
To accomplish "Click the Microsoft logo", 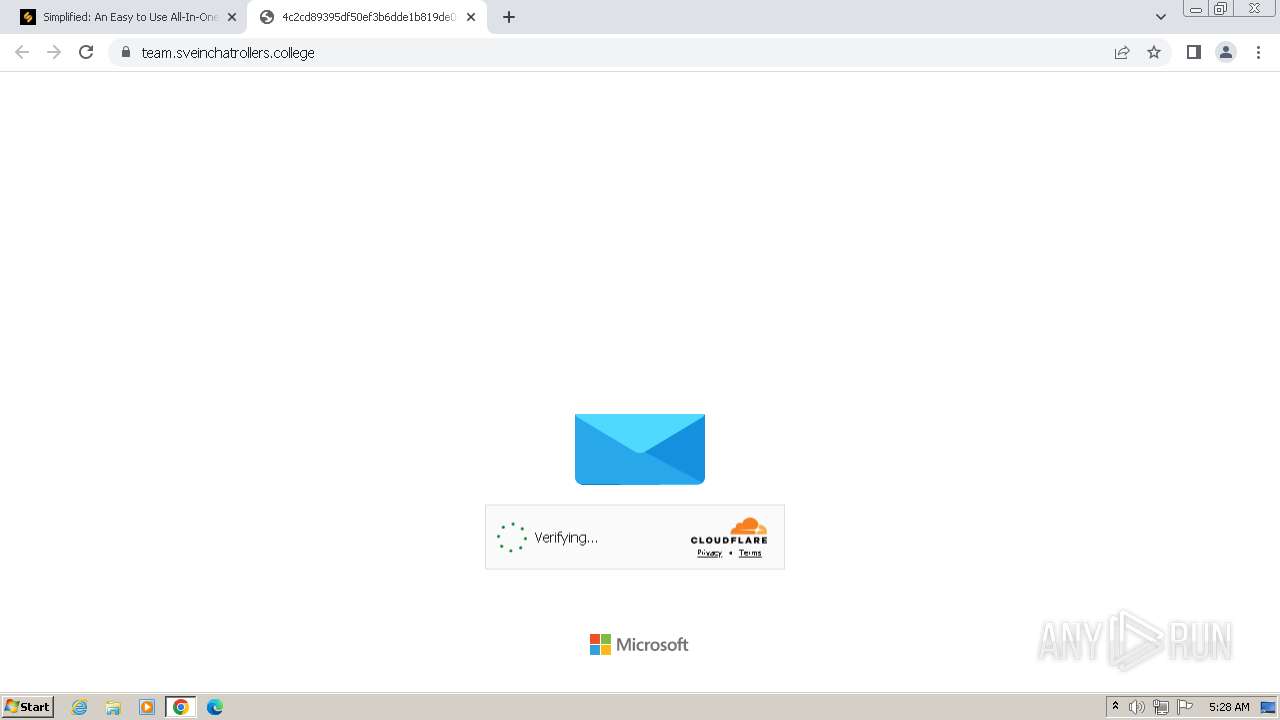I will click(x=639, y=645).
